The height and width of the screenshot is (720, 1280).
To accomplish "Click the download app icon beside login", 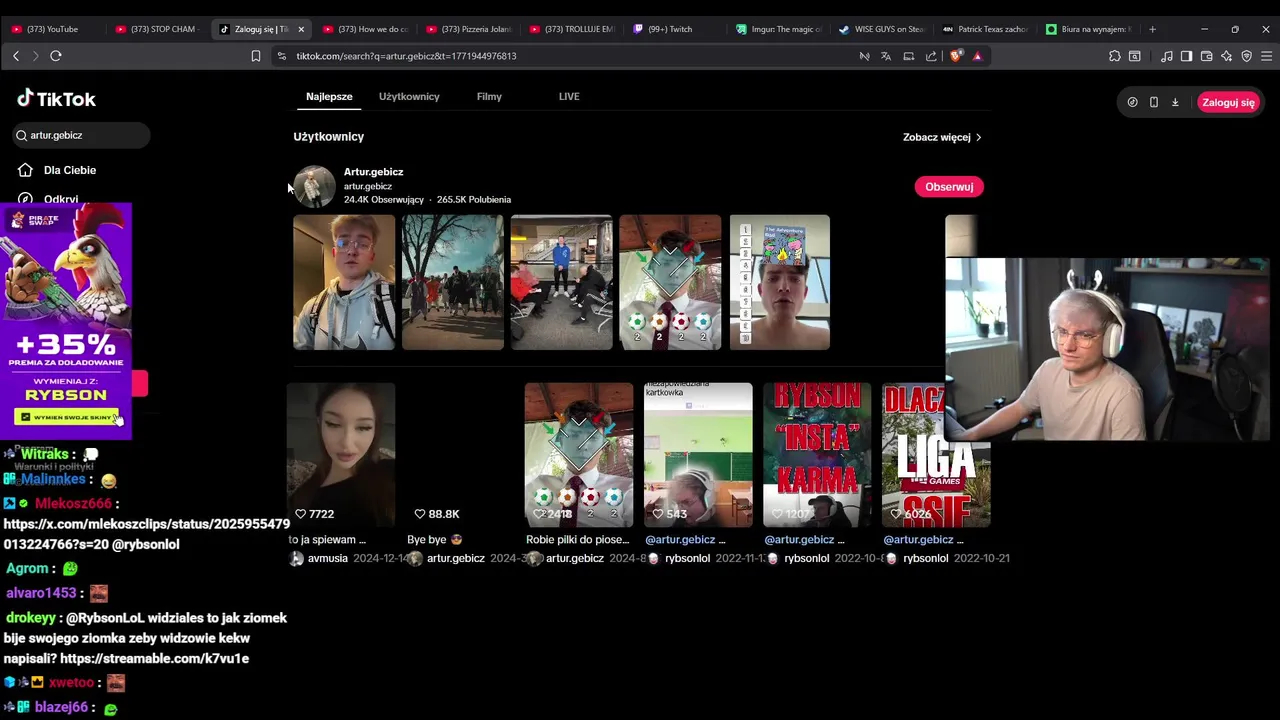I will click(1175, 102).
